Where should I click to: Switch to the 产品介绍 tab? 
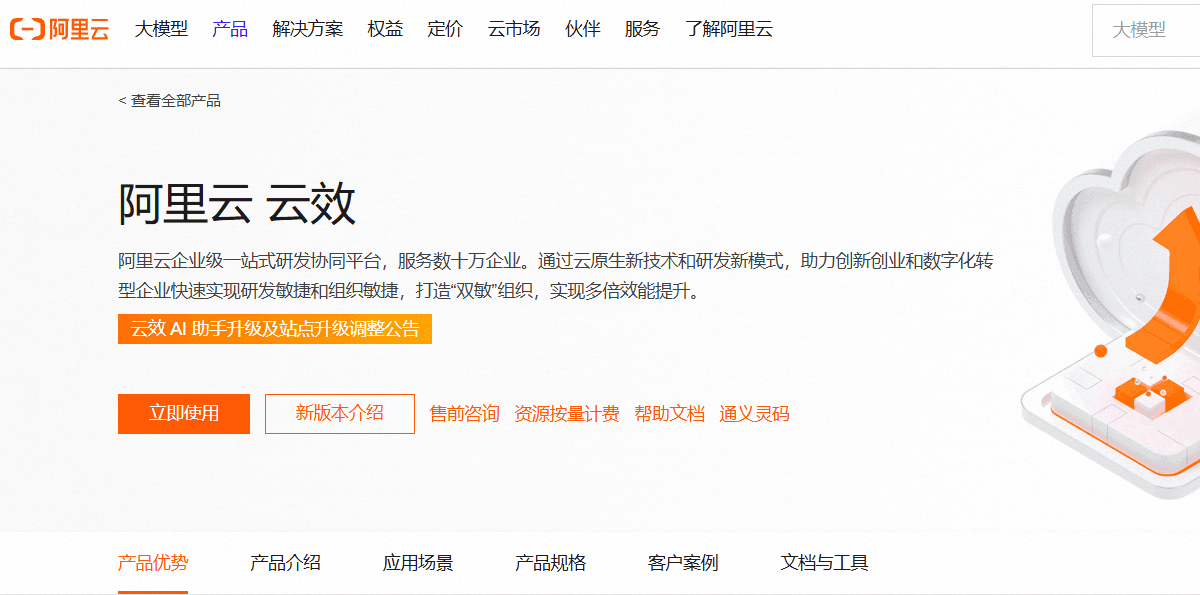point(285,563)
